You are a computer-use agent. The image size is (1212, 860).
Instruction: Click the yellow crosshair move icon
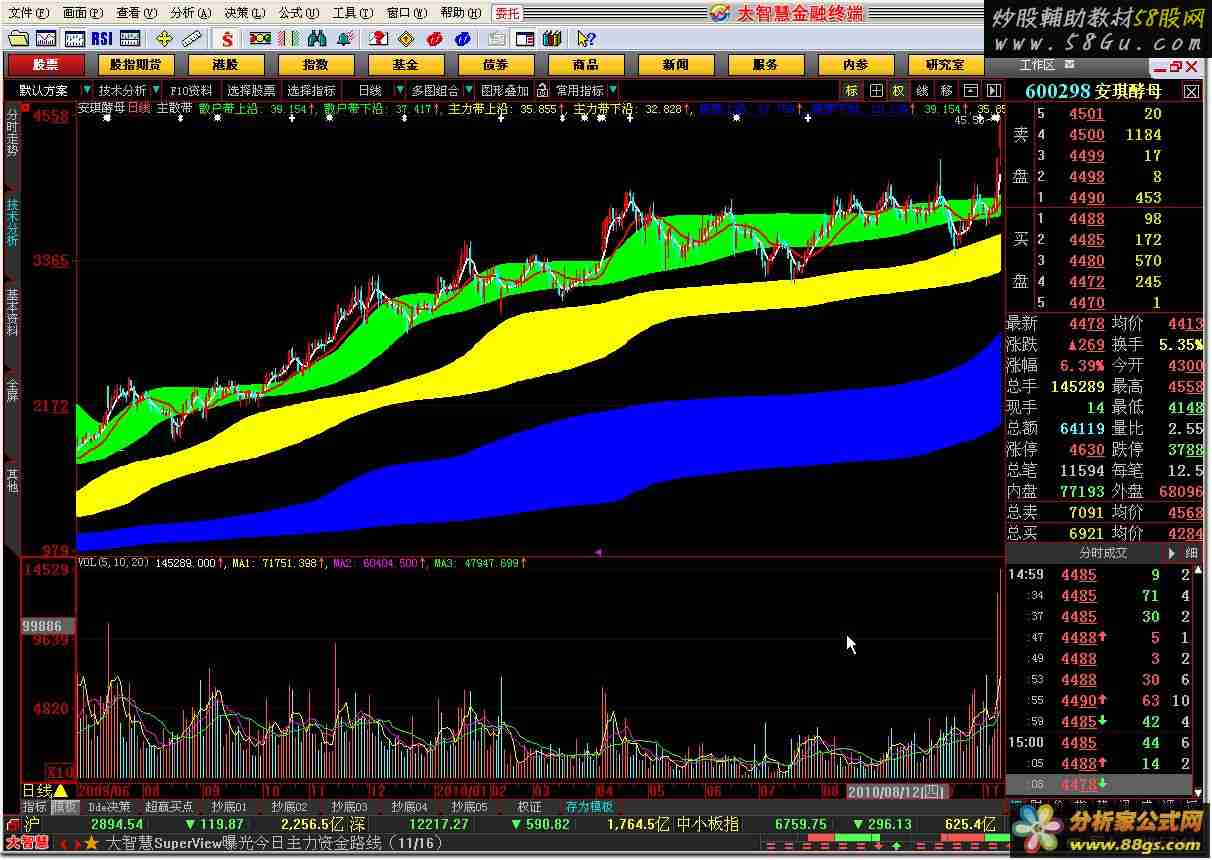[164, 39]
